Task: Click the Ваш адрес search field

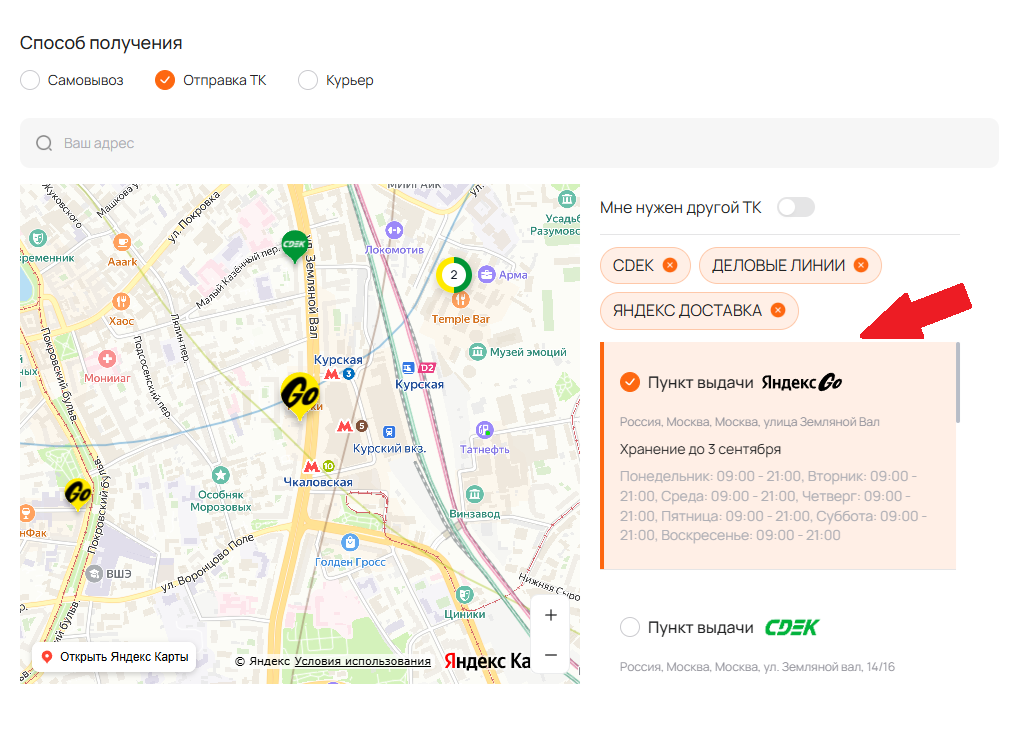Action: pyautogui.click(x=509, y=143)
